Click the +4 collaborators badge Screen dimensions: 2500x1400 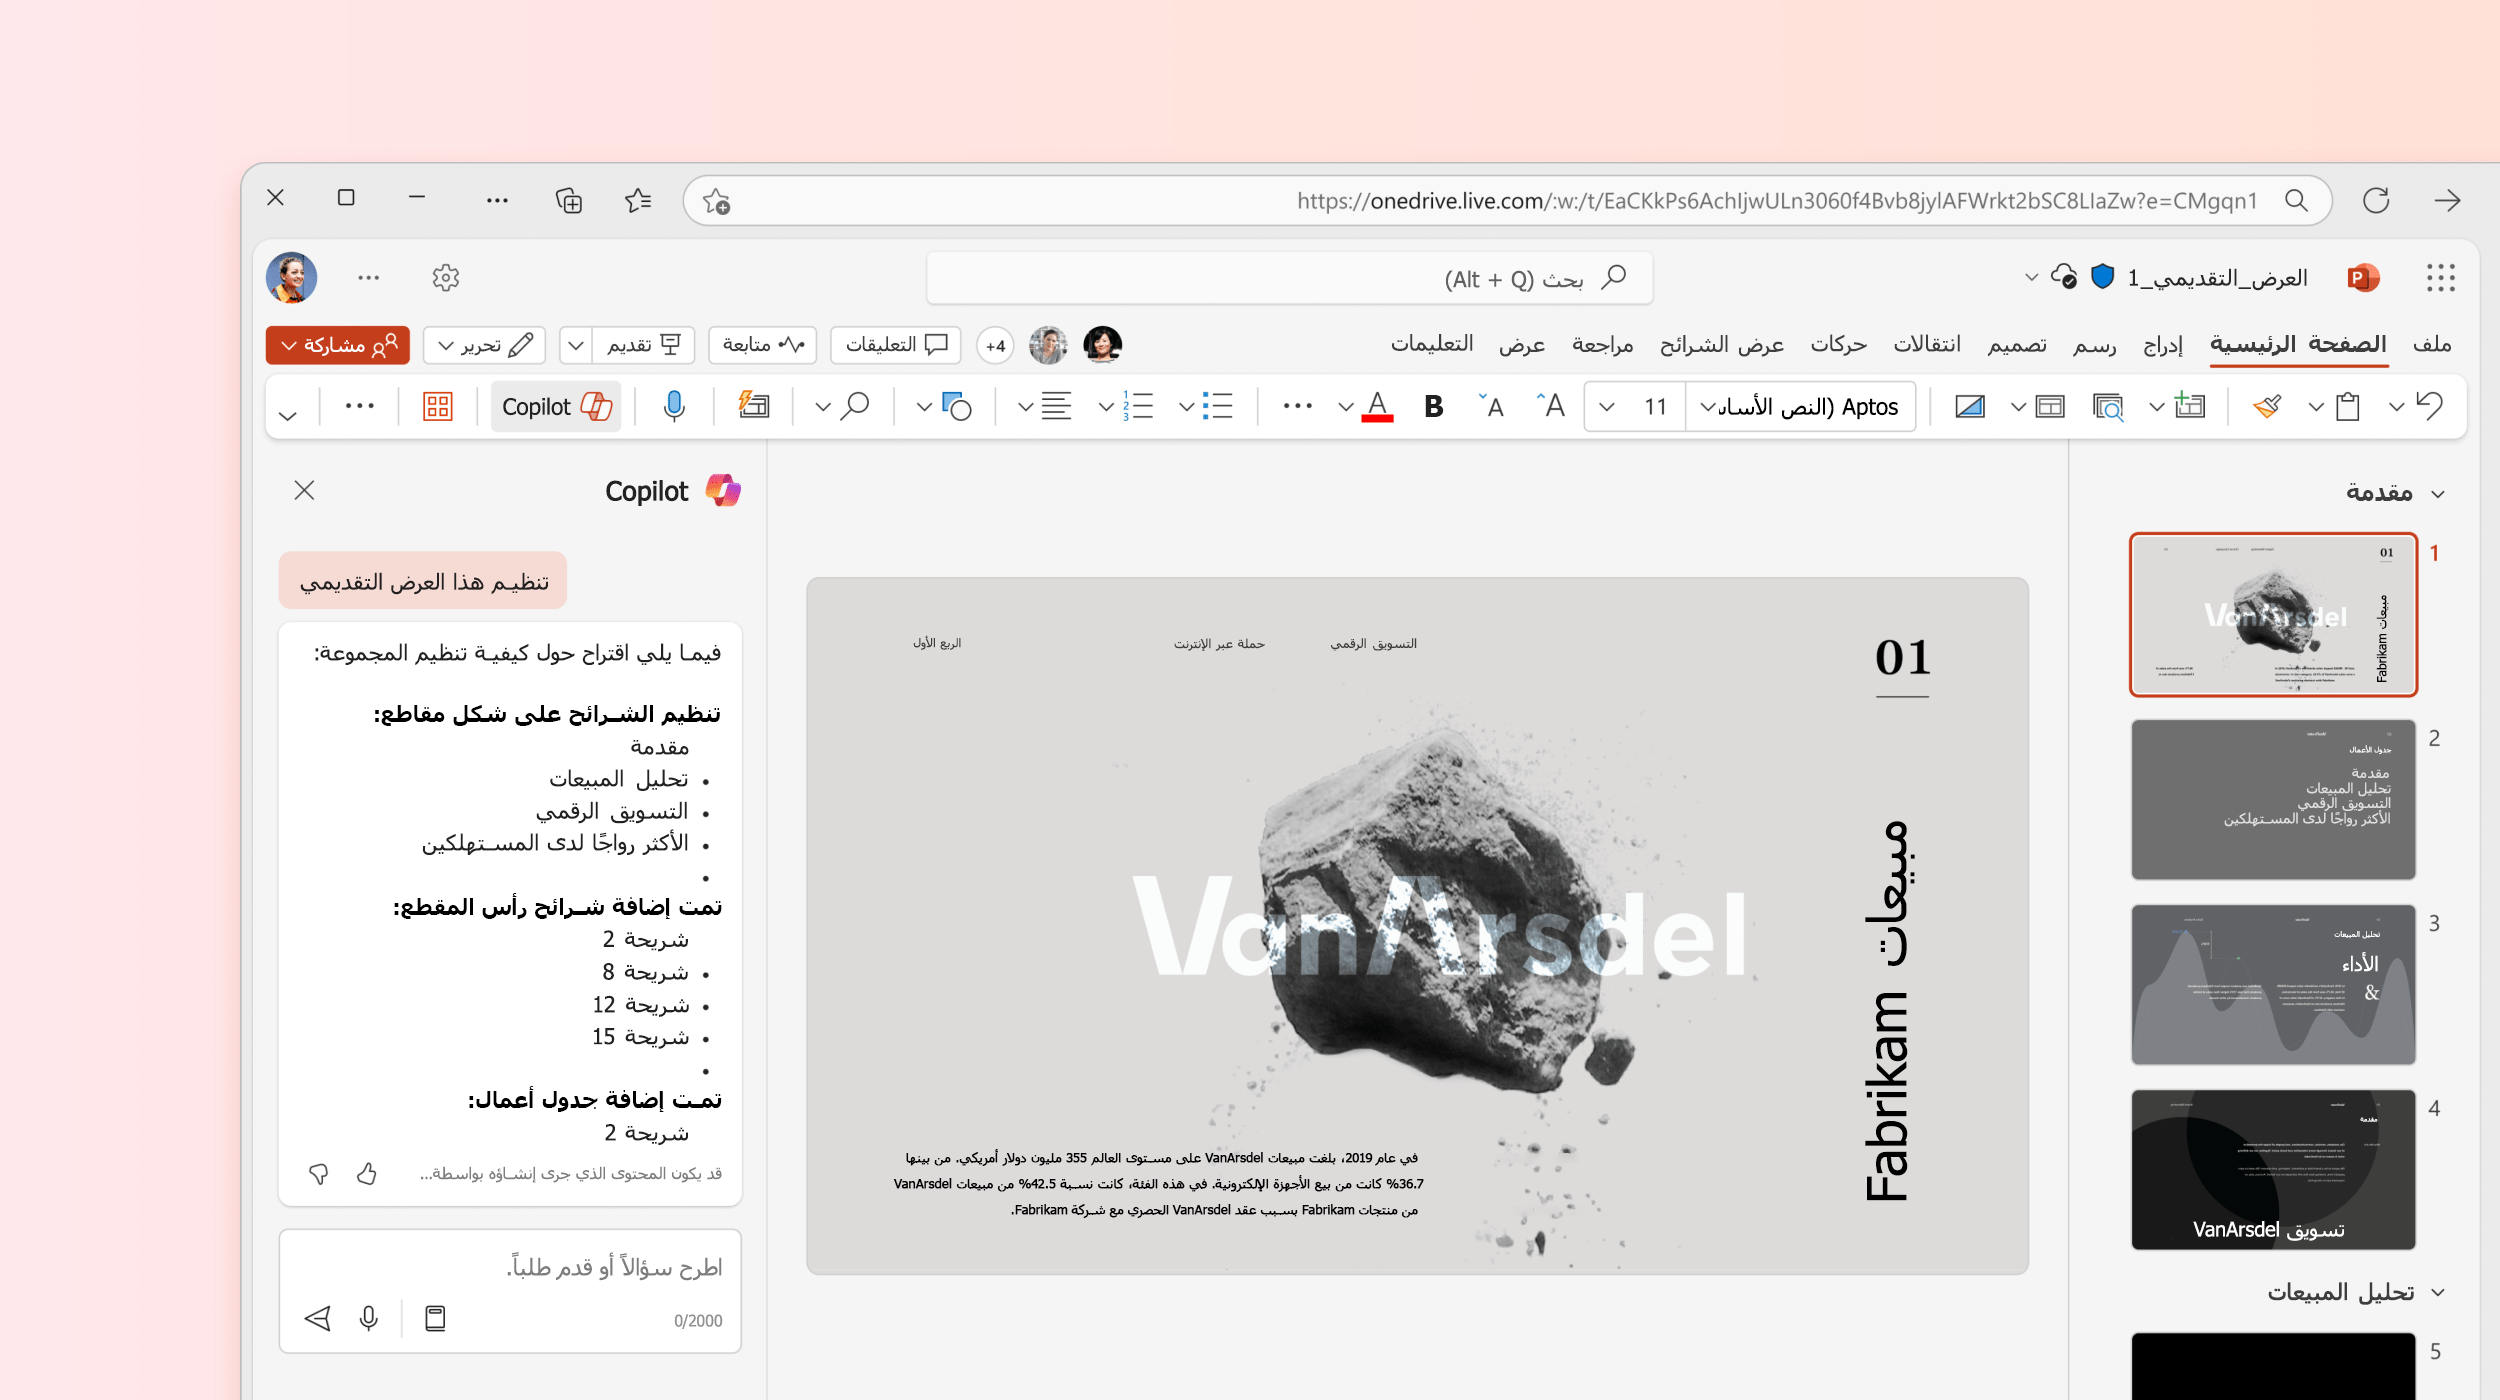click(995, 346)
